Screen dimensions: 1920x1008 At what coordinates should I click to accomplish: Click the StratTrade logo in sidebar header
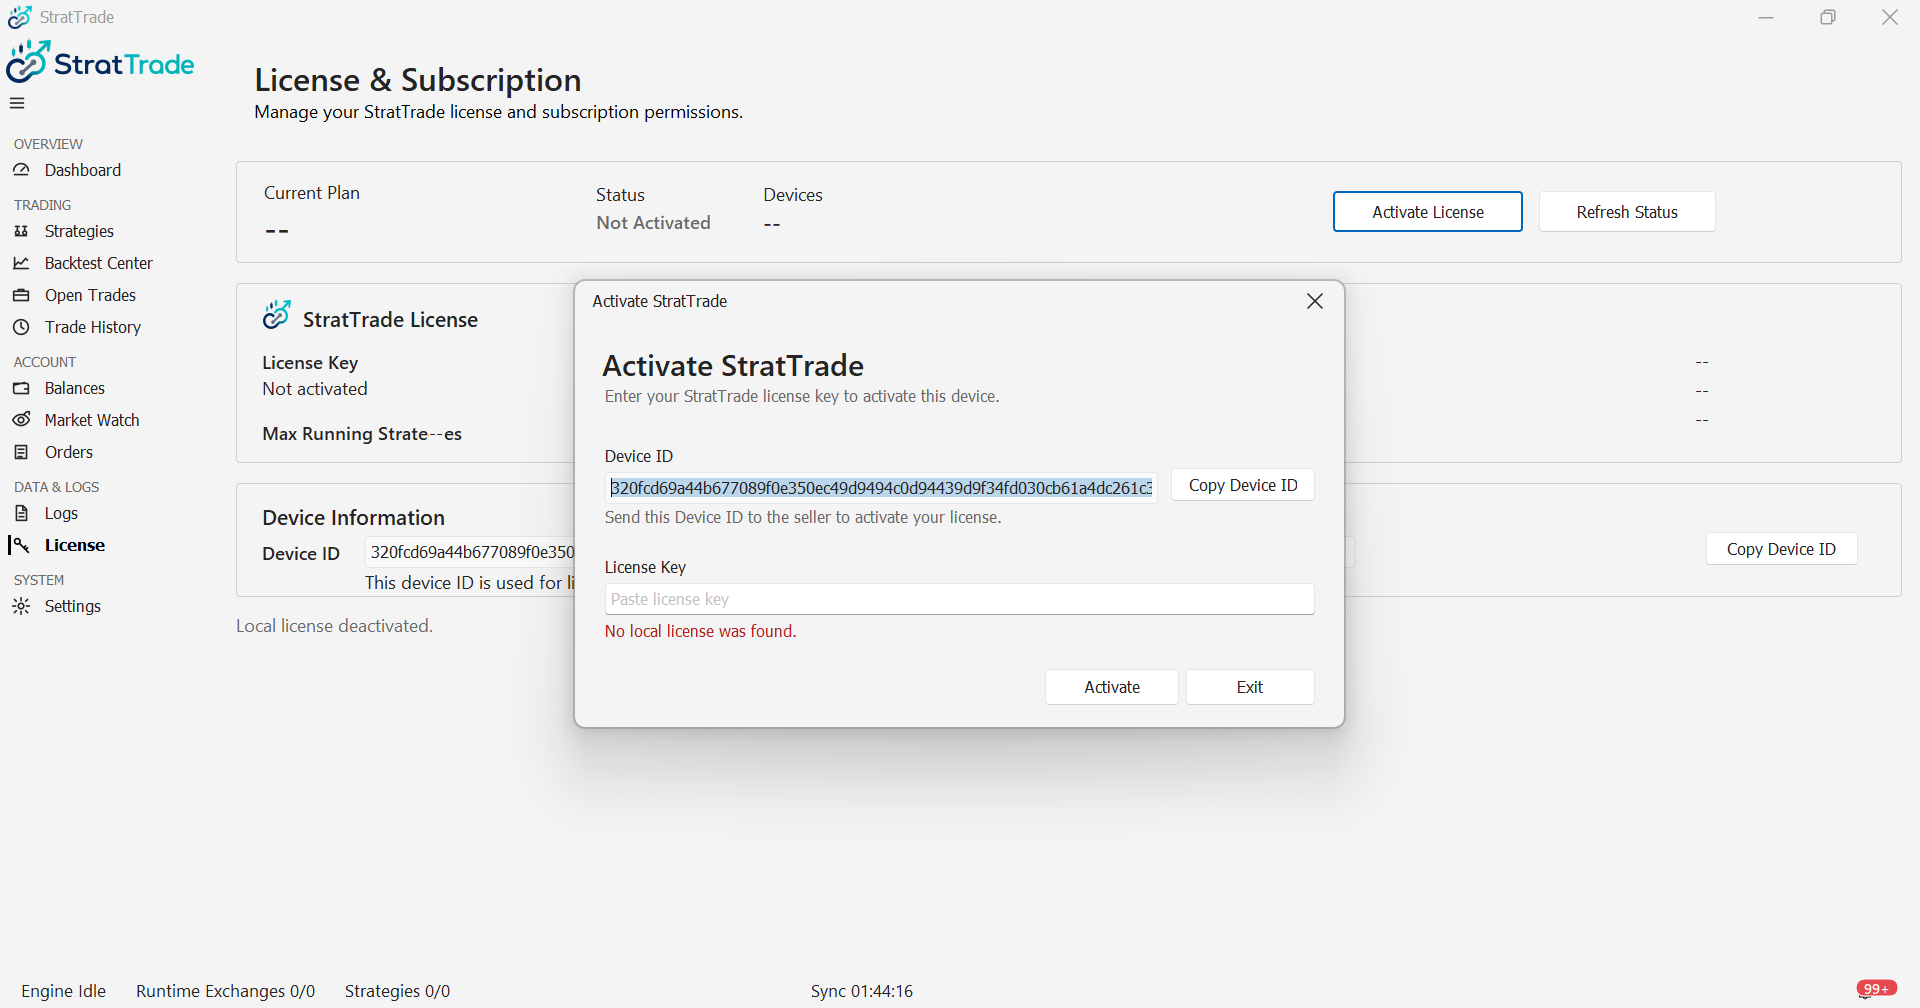[100, 62]
